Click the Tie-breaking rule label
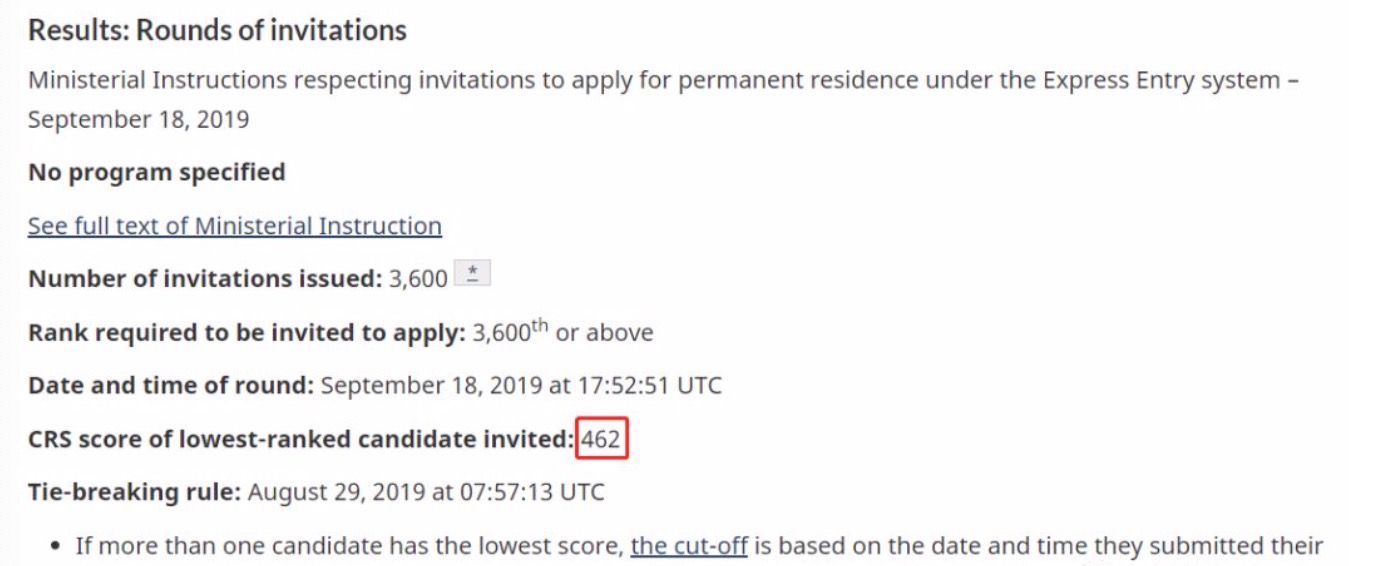The image size is (1396, 566). (135, 492)
